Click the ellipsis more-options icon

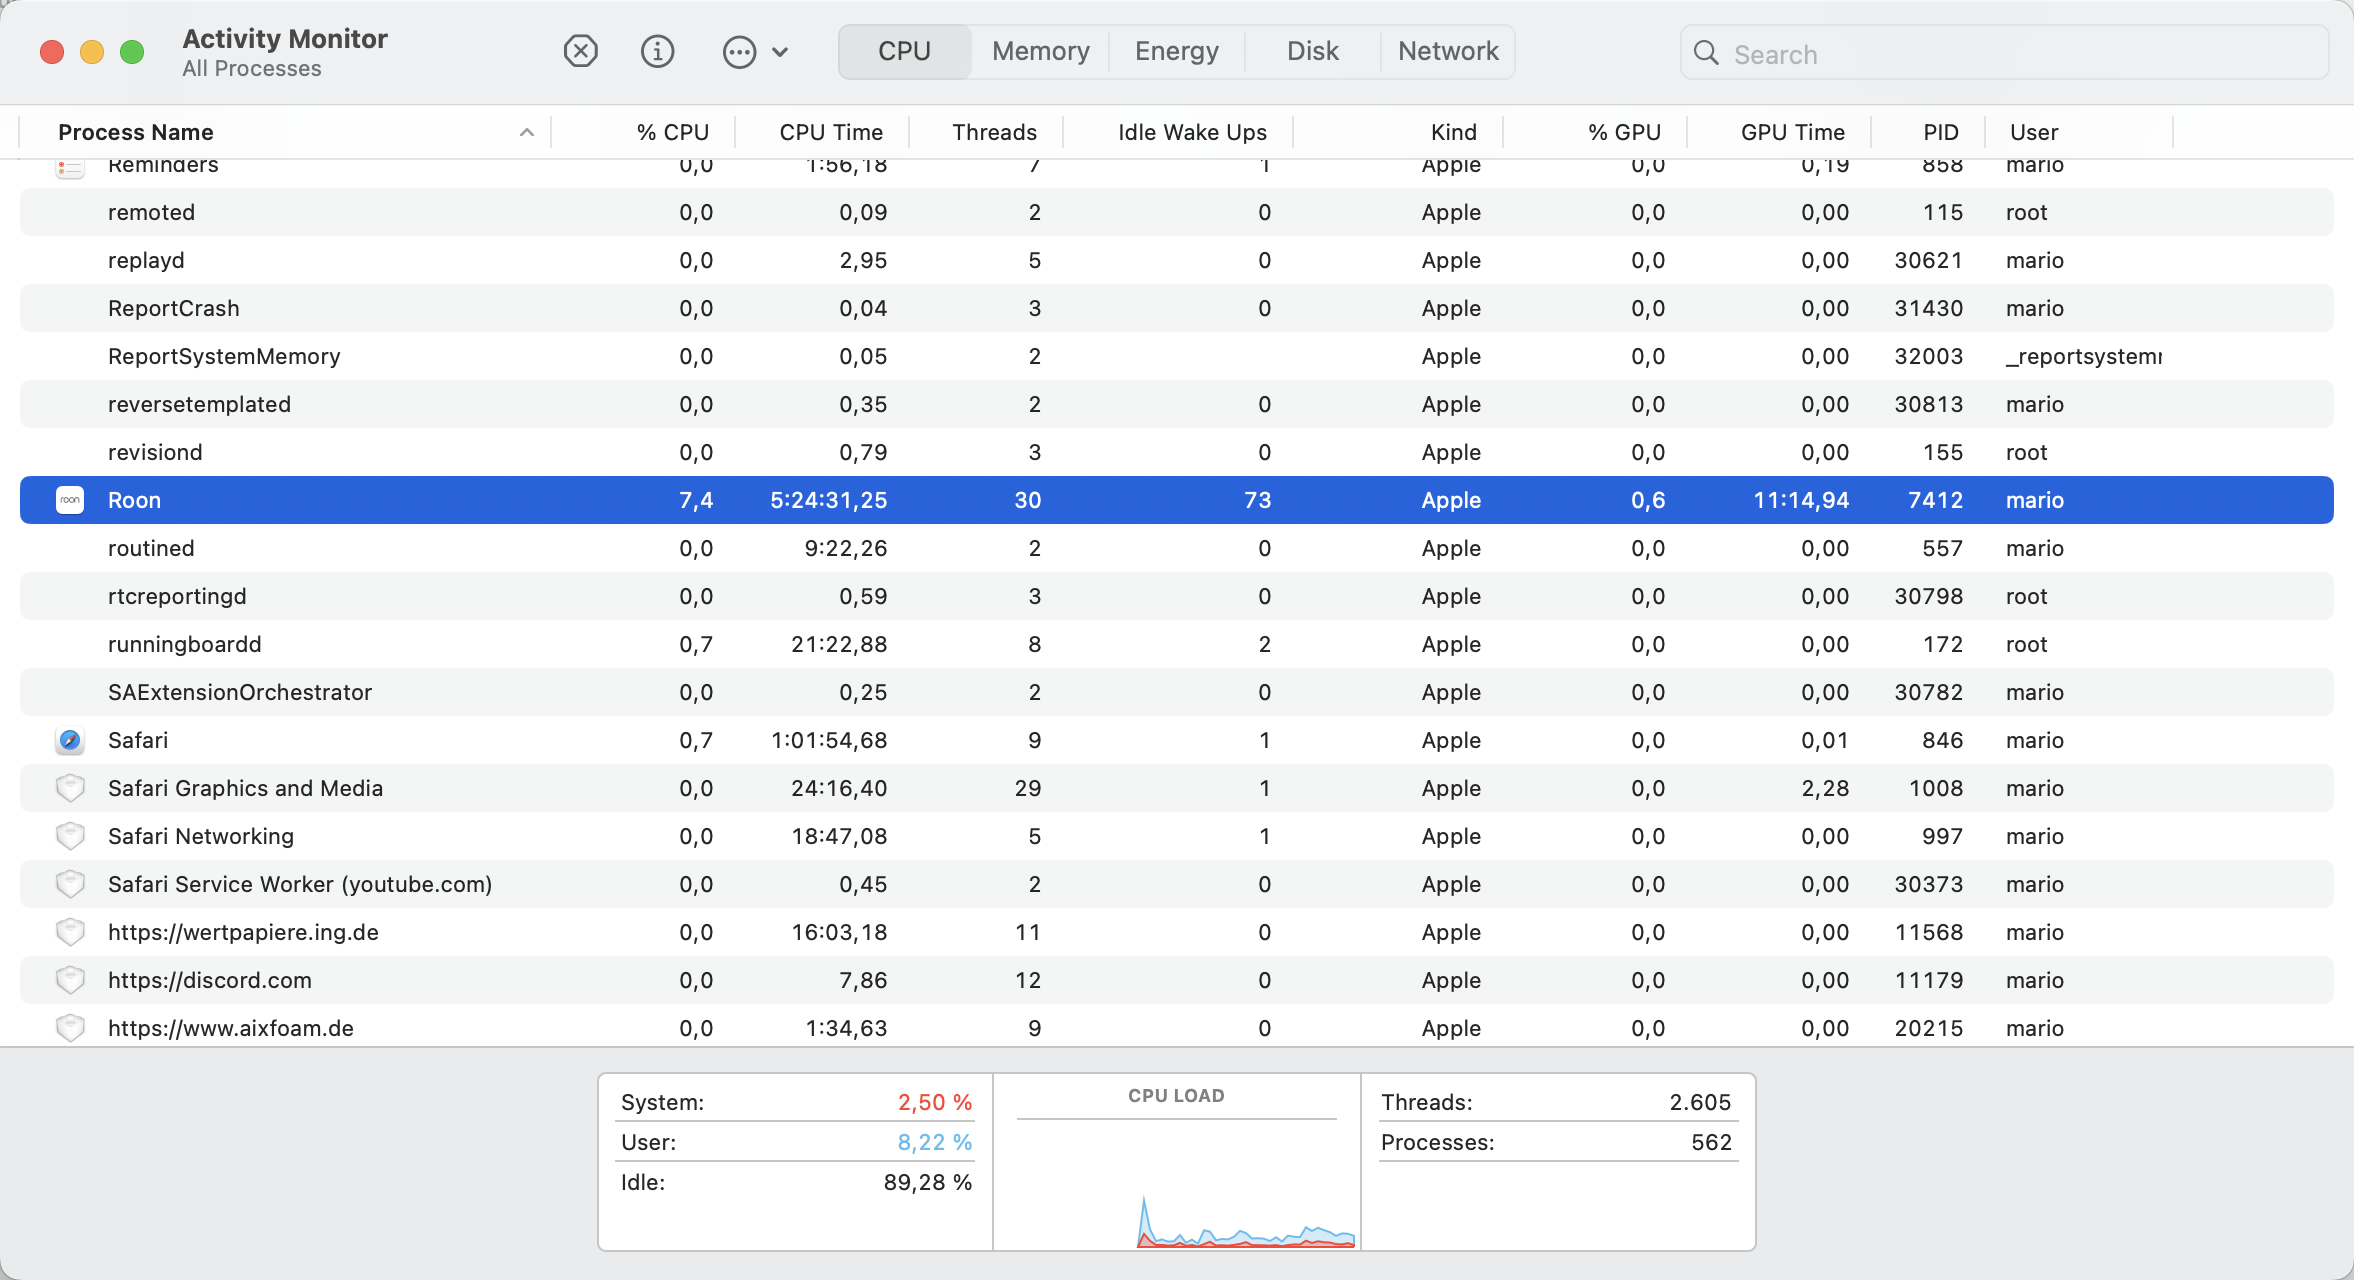739,52
